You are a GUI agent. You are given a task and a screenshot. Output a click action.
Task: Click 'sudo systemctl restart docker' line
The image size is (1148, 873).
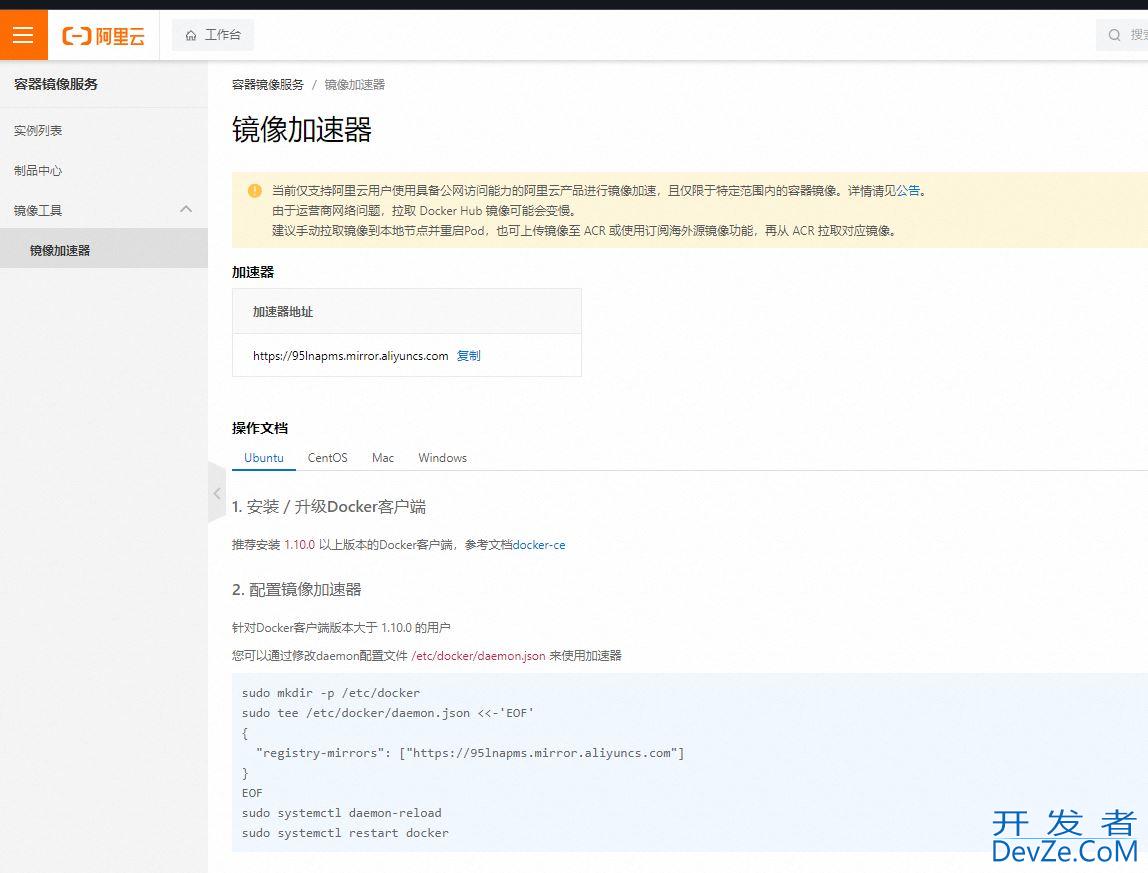346,833
